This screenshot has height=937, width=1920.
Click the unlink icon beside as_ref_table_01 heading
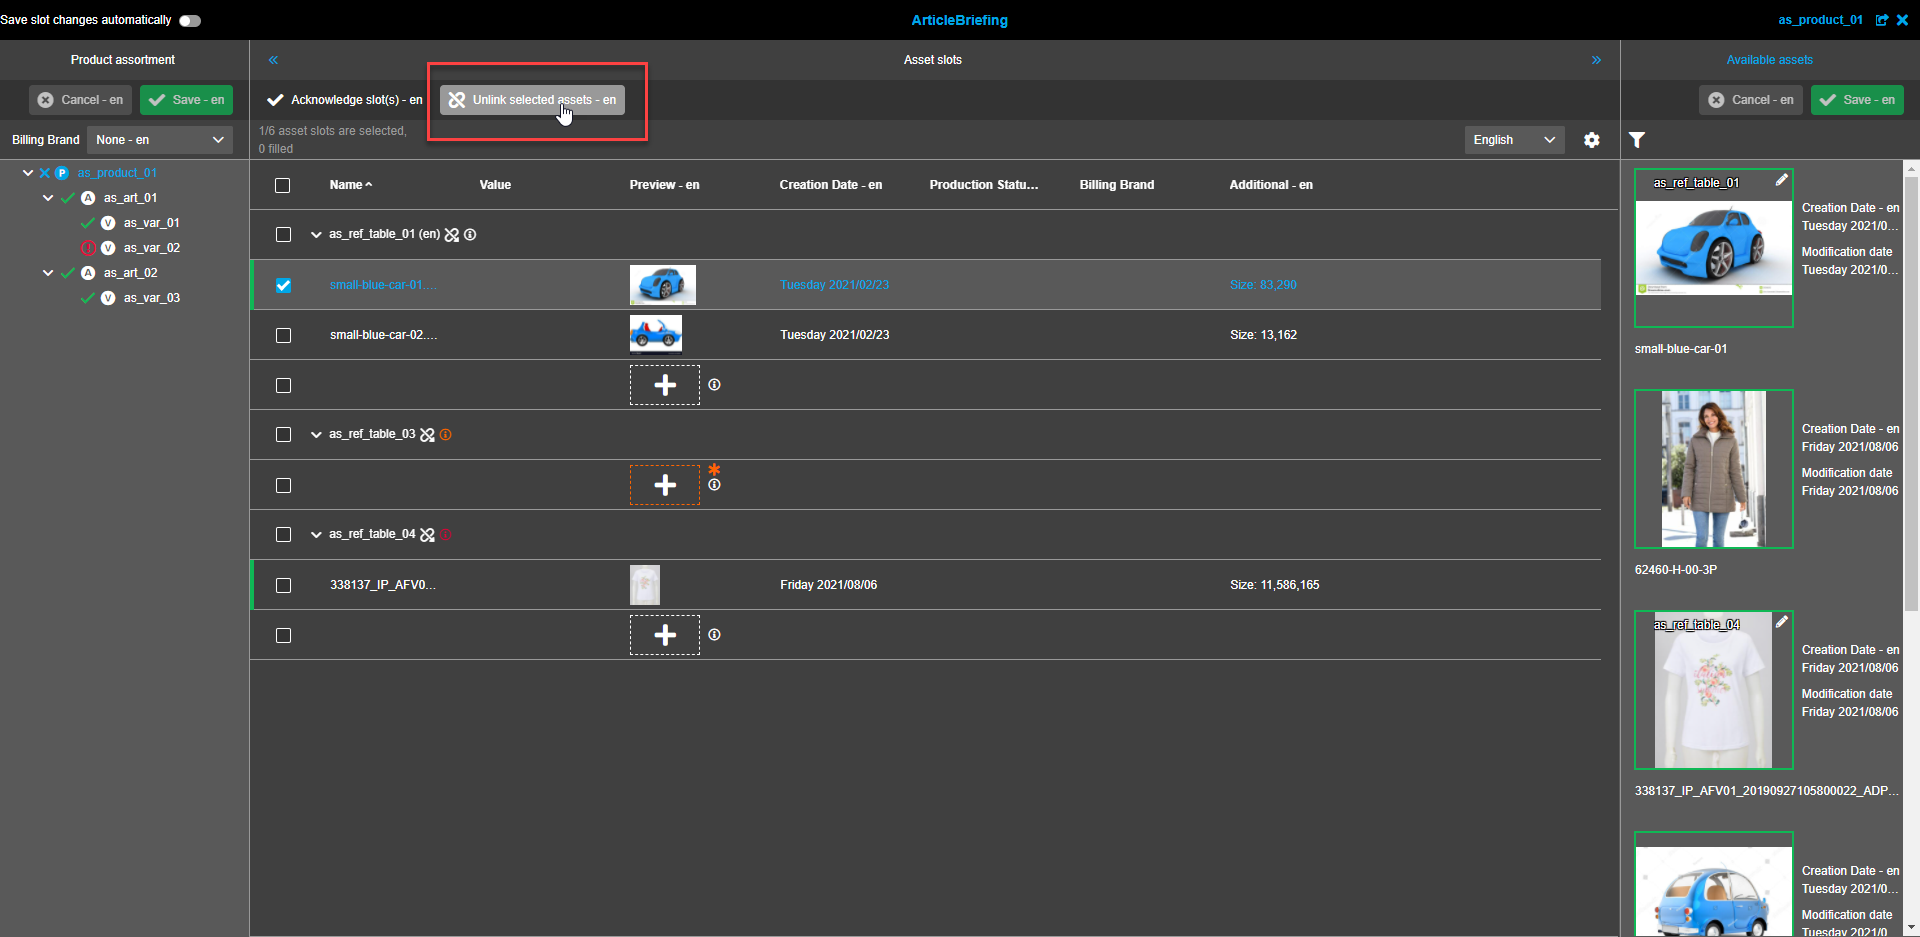point(452,234)
